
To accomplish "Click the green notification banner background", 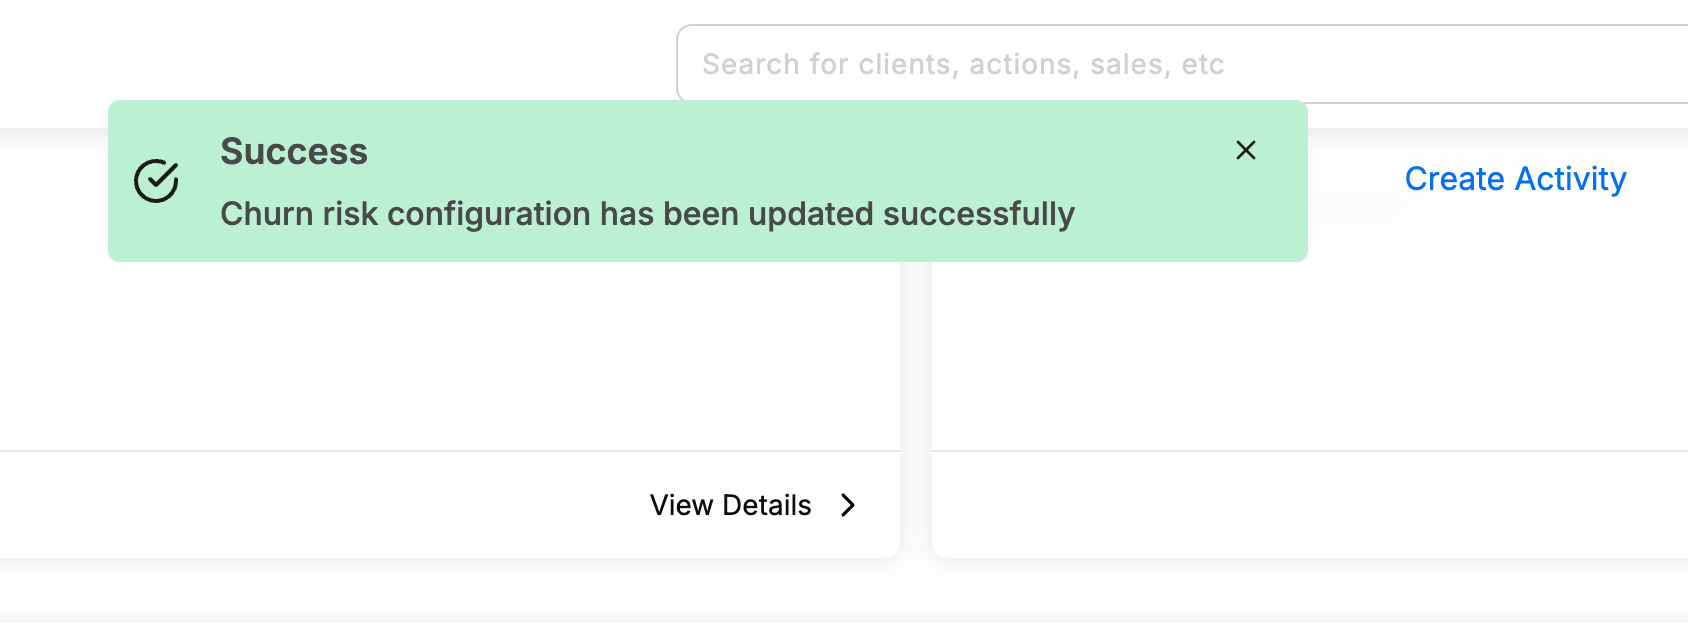I will [708, 181].
